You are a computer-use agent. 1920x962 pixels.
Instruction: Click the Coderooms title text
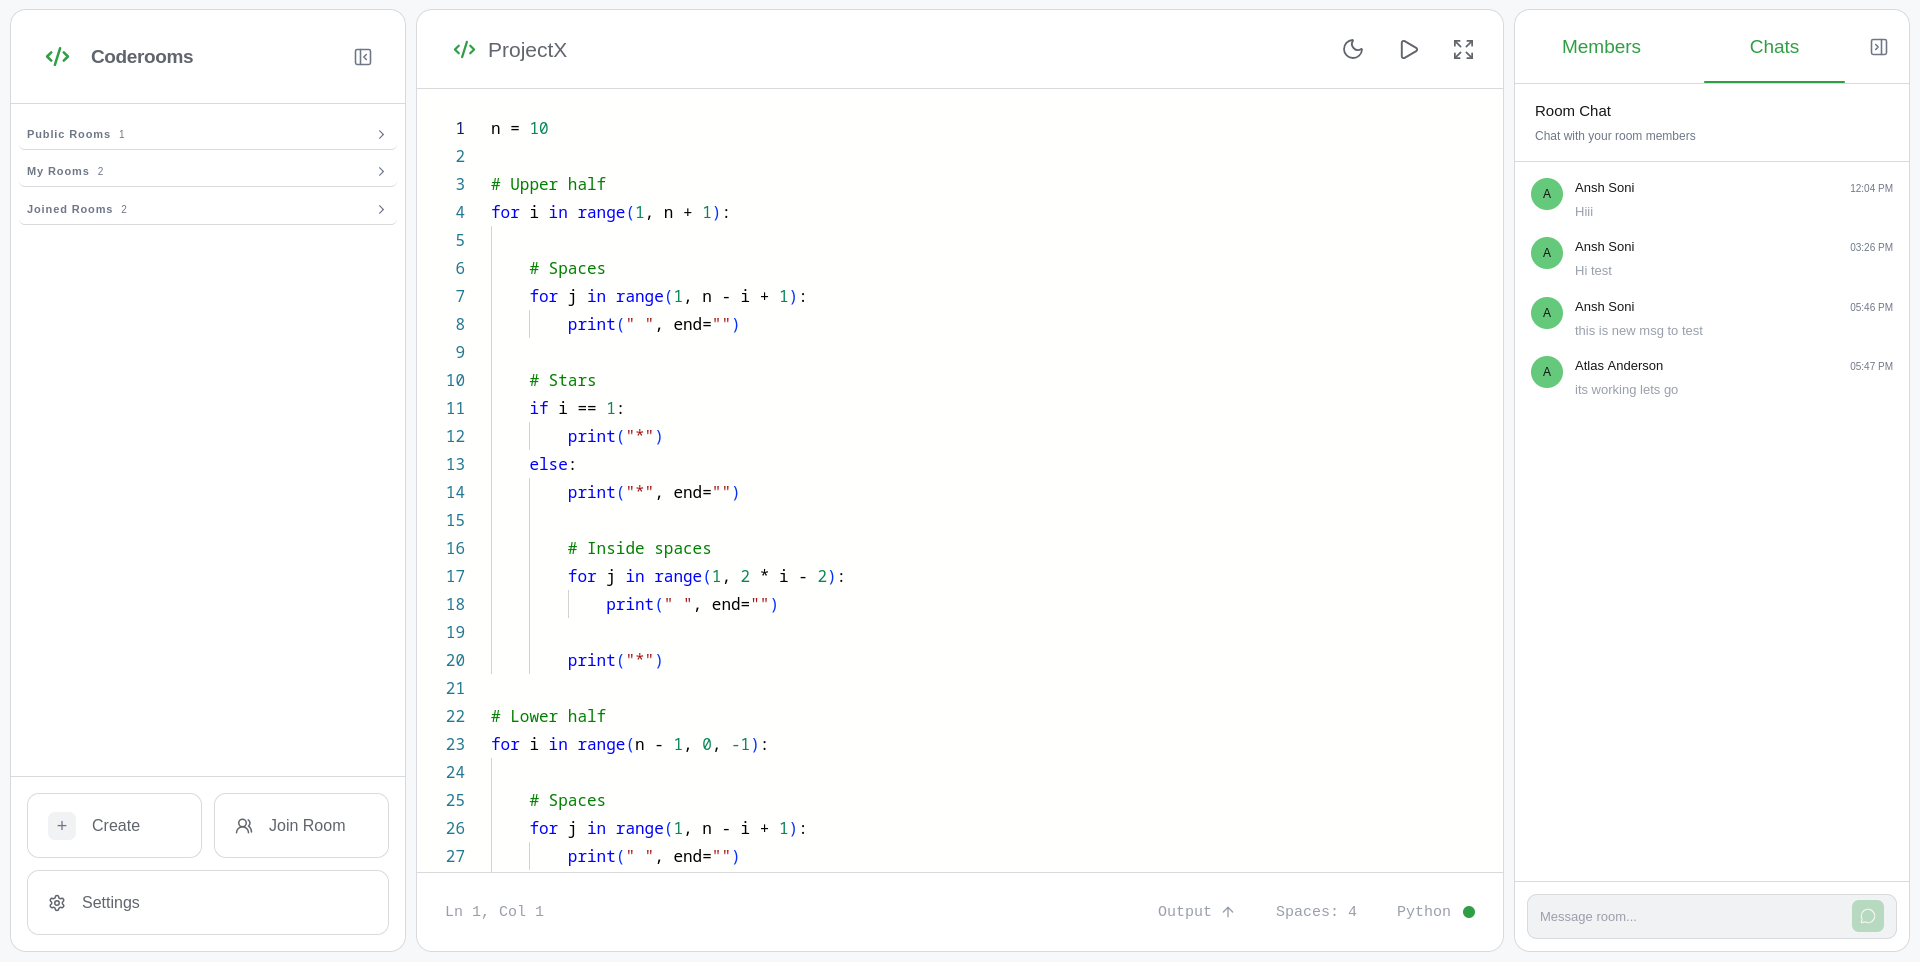[142, 57]
